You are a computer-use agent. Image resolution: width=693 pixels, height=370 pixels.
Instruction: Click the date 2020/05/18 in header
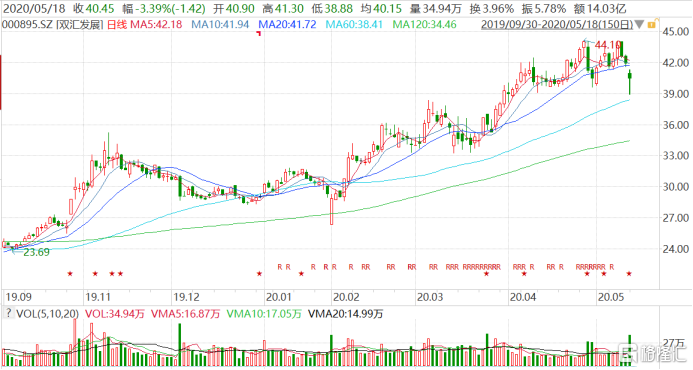(x=34, y=8)
